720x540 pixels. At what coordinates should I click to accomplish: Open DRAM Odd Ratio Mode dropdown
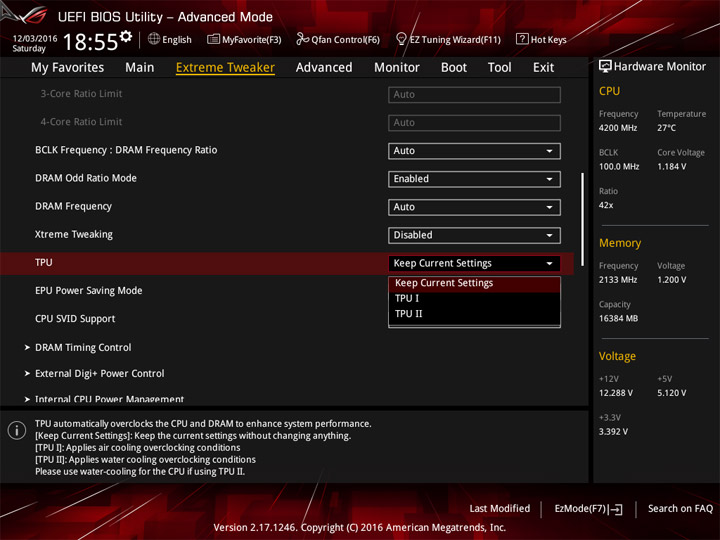(x=474, y=179)
